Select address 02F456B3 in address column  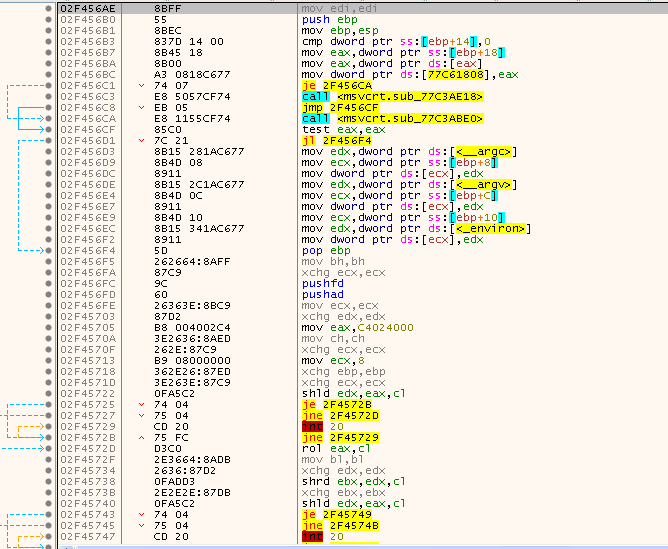(87, 42)
